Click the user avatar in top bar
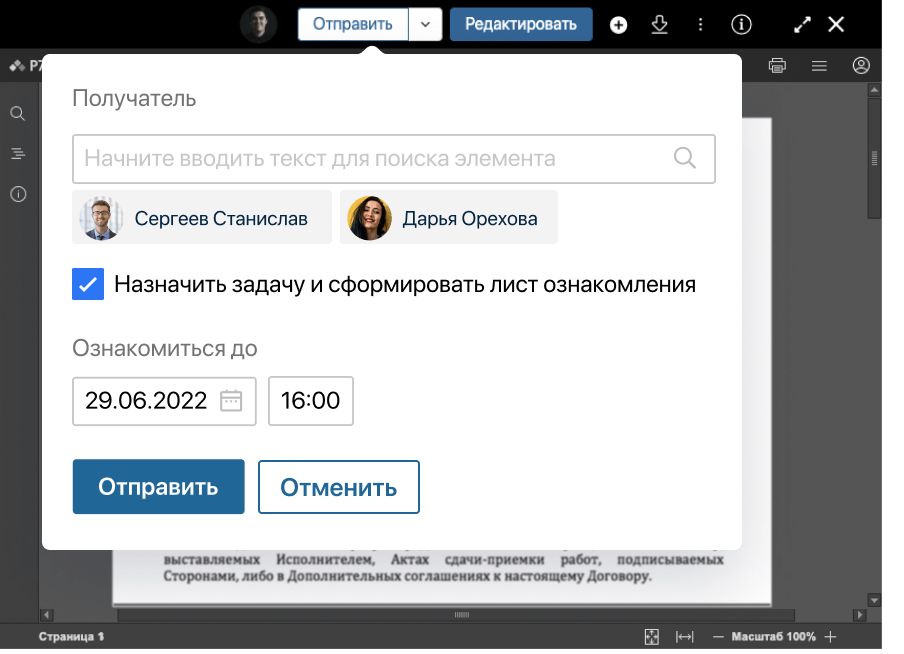Image resolution: width=904 pixels, height=654 pixels. tap(258, 24)
